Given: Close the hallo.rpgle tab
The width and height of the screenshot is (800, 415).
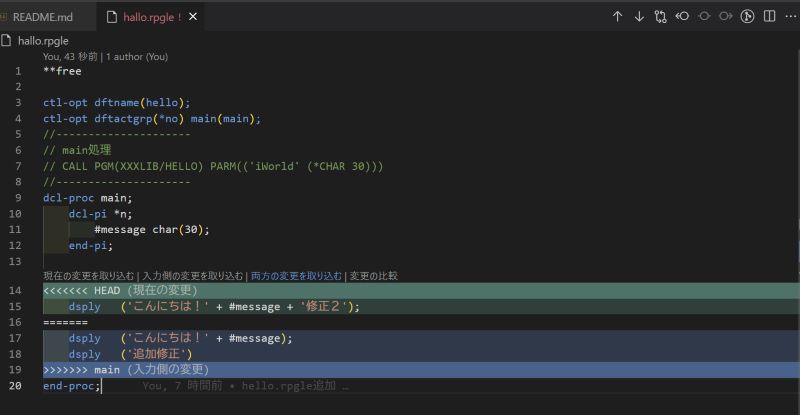Looking at the screenshot, I should coord(193,17).
